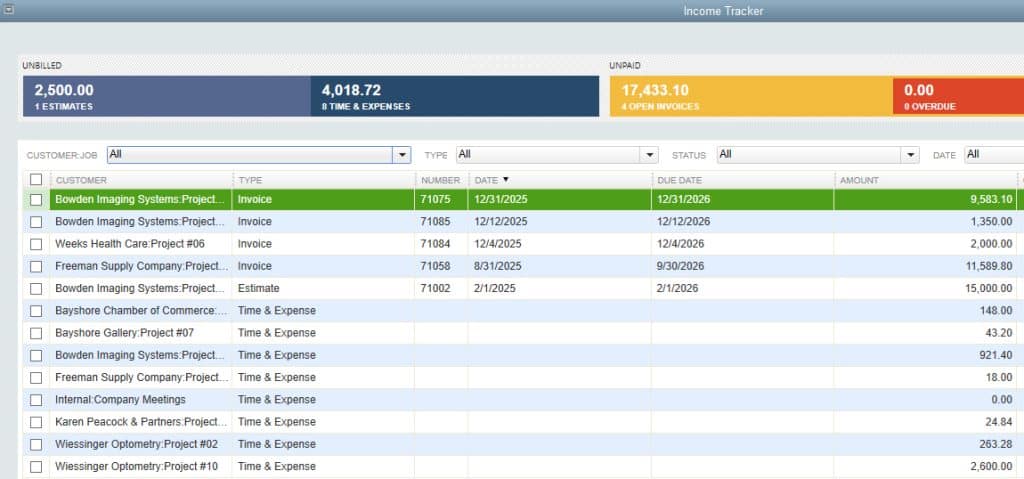
Task: Check the Wiessinger Optometry Project #02 checkbox
Action: coord(36,444)
